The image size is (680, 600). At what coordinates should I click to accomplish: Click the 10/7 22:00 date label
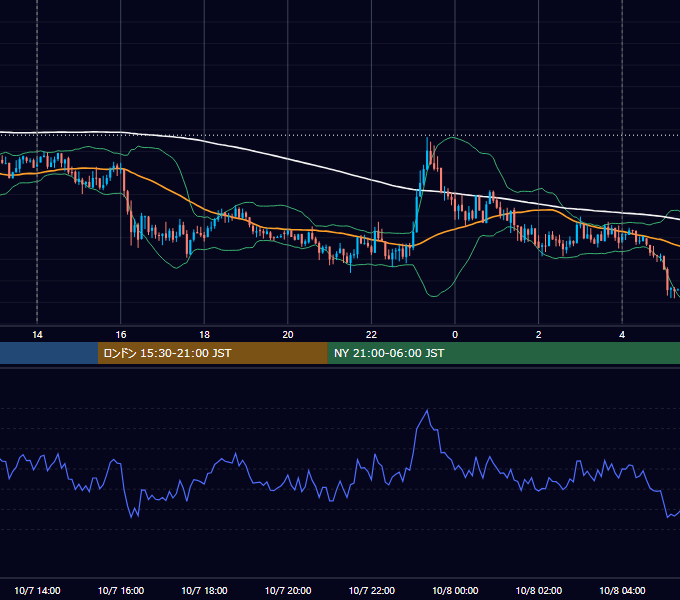(x=372, y=590)
